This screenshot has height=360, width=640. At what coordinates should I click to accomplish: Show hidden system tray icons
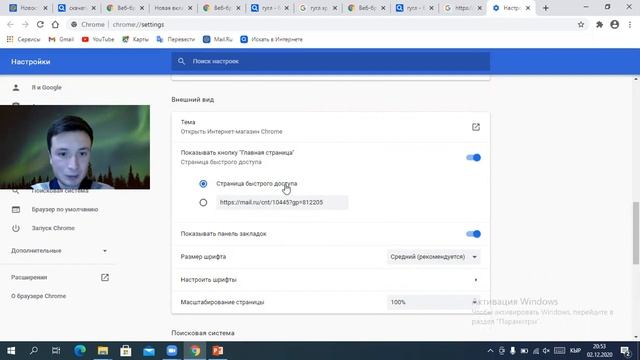click(x=490, y=351)
